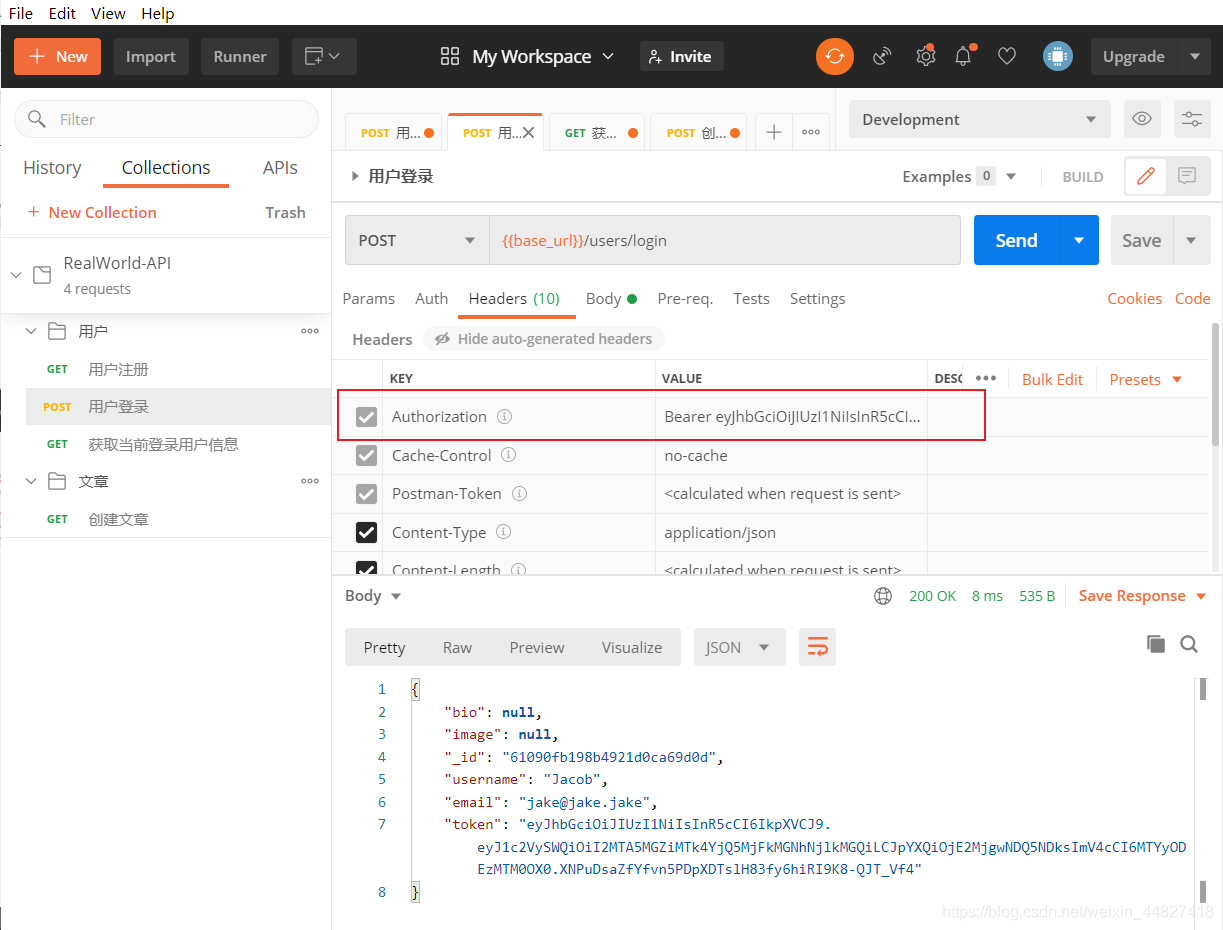Click the headers table column options ellipsis

[986, 378]
